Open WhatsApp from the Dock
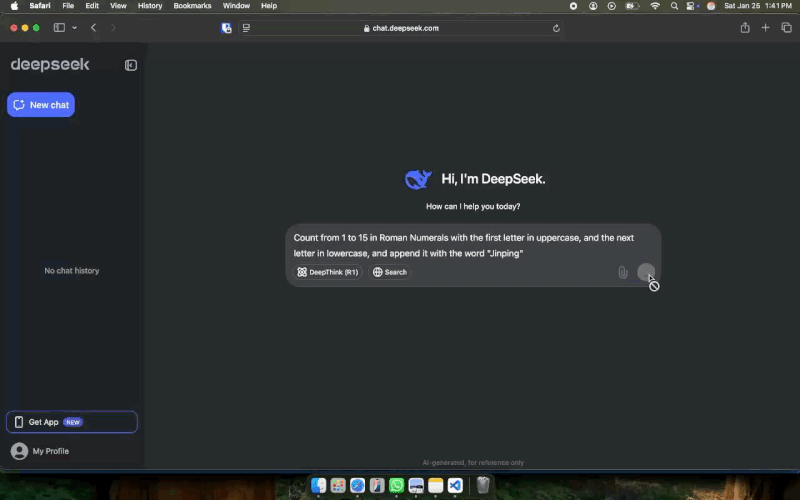The width and height of the screenshot is (800, 500). [396, 485]
